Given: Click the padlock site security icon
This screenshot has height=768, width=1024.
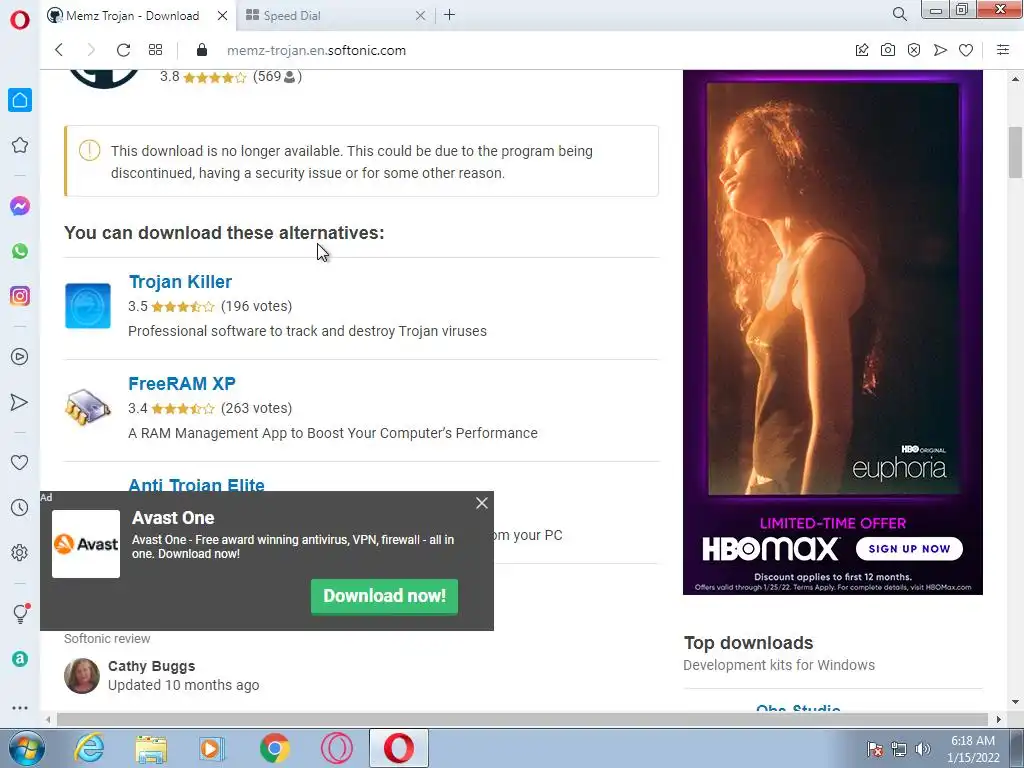Looking at the screenshot, I should (x=202, y=50).
